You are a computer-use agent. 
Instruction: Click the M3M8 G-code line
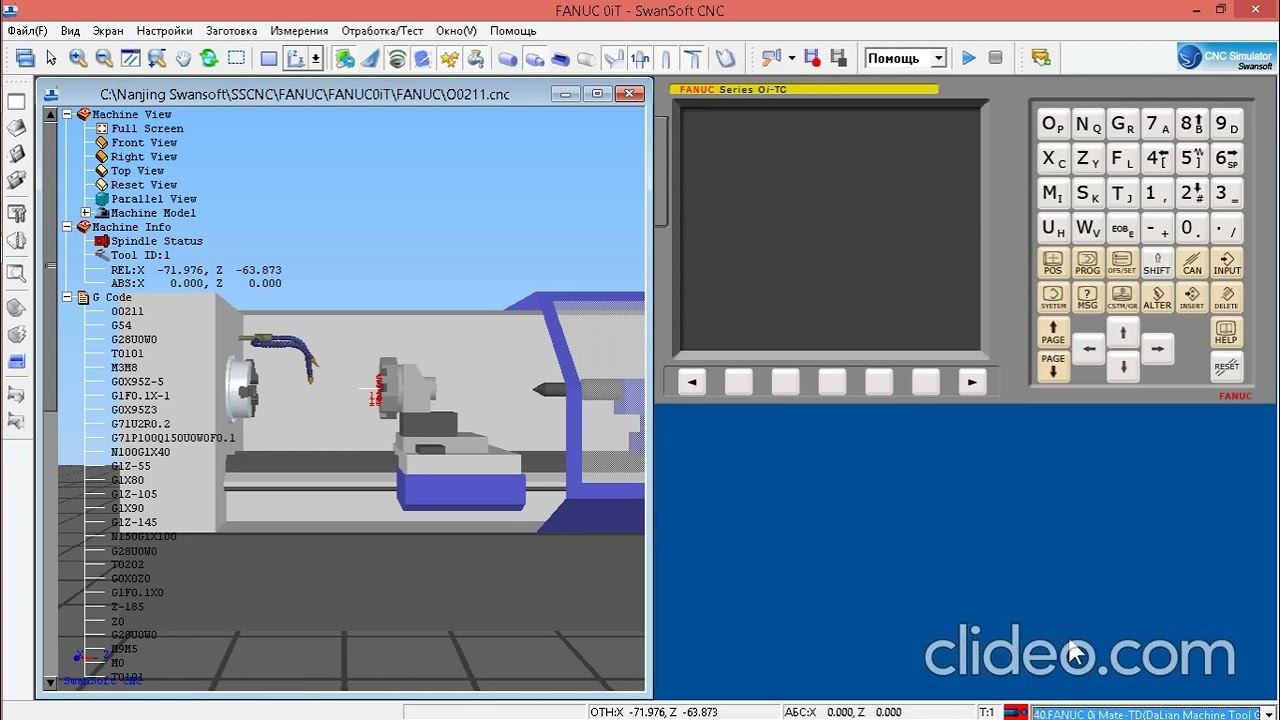pos(124,367)
